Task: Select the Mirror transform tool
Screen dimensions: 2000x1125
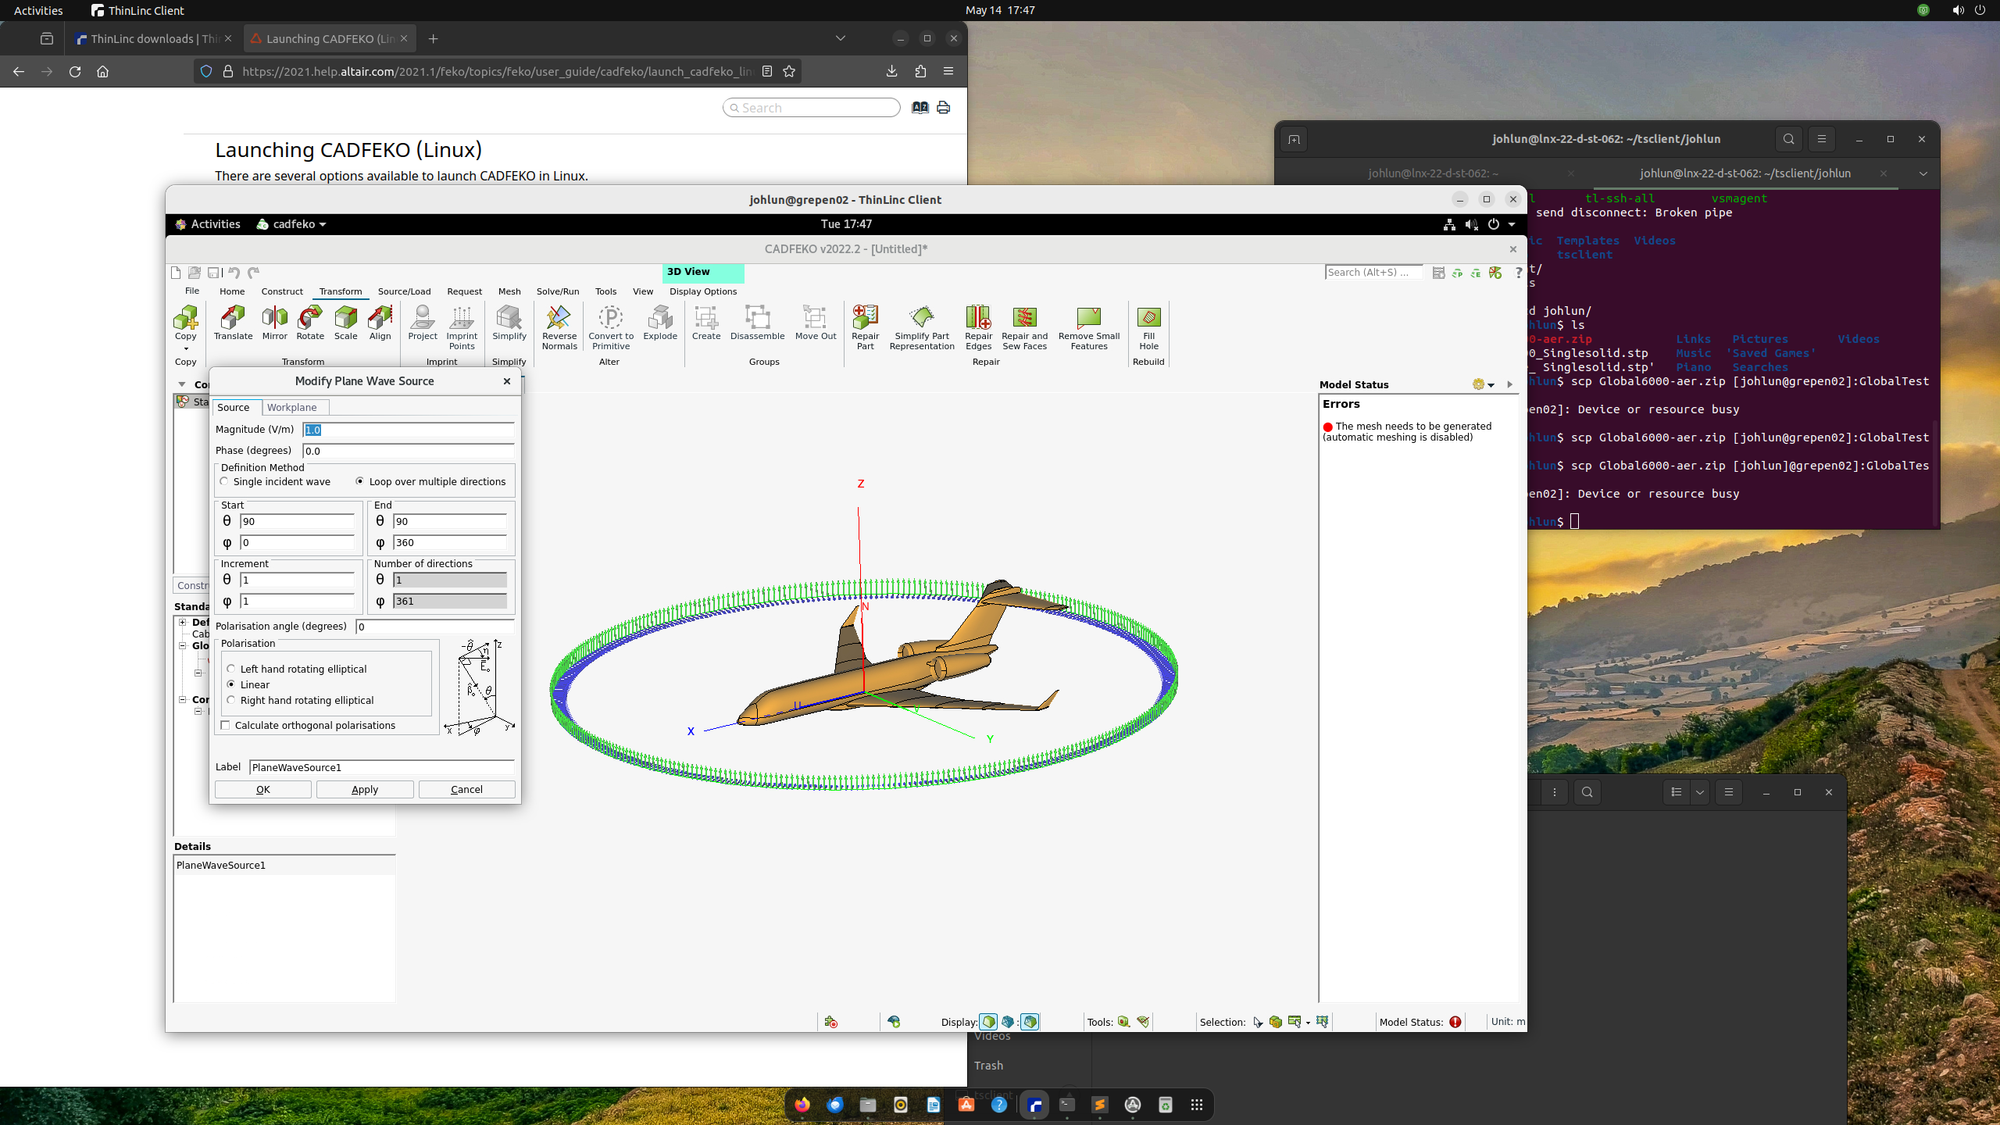Action: point(275,323)
